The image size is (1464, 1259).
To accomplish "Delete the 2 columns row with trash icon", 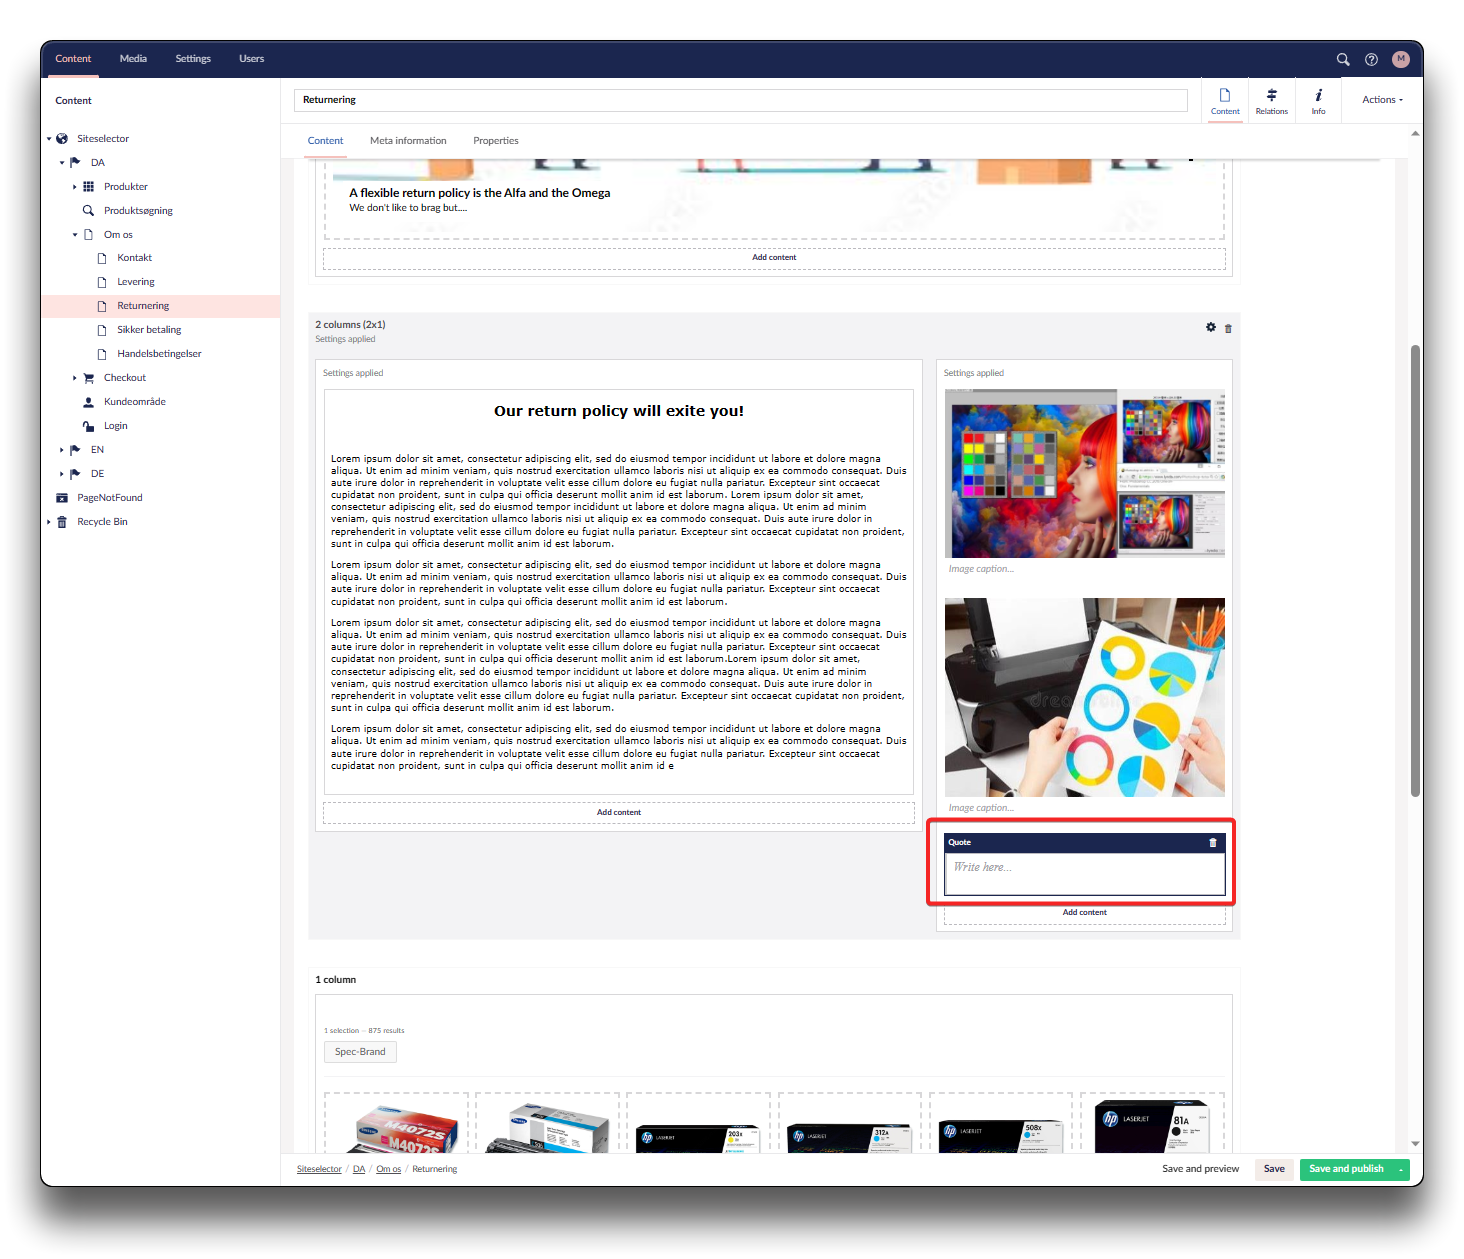I will coord(1228,328).
